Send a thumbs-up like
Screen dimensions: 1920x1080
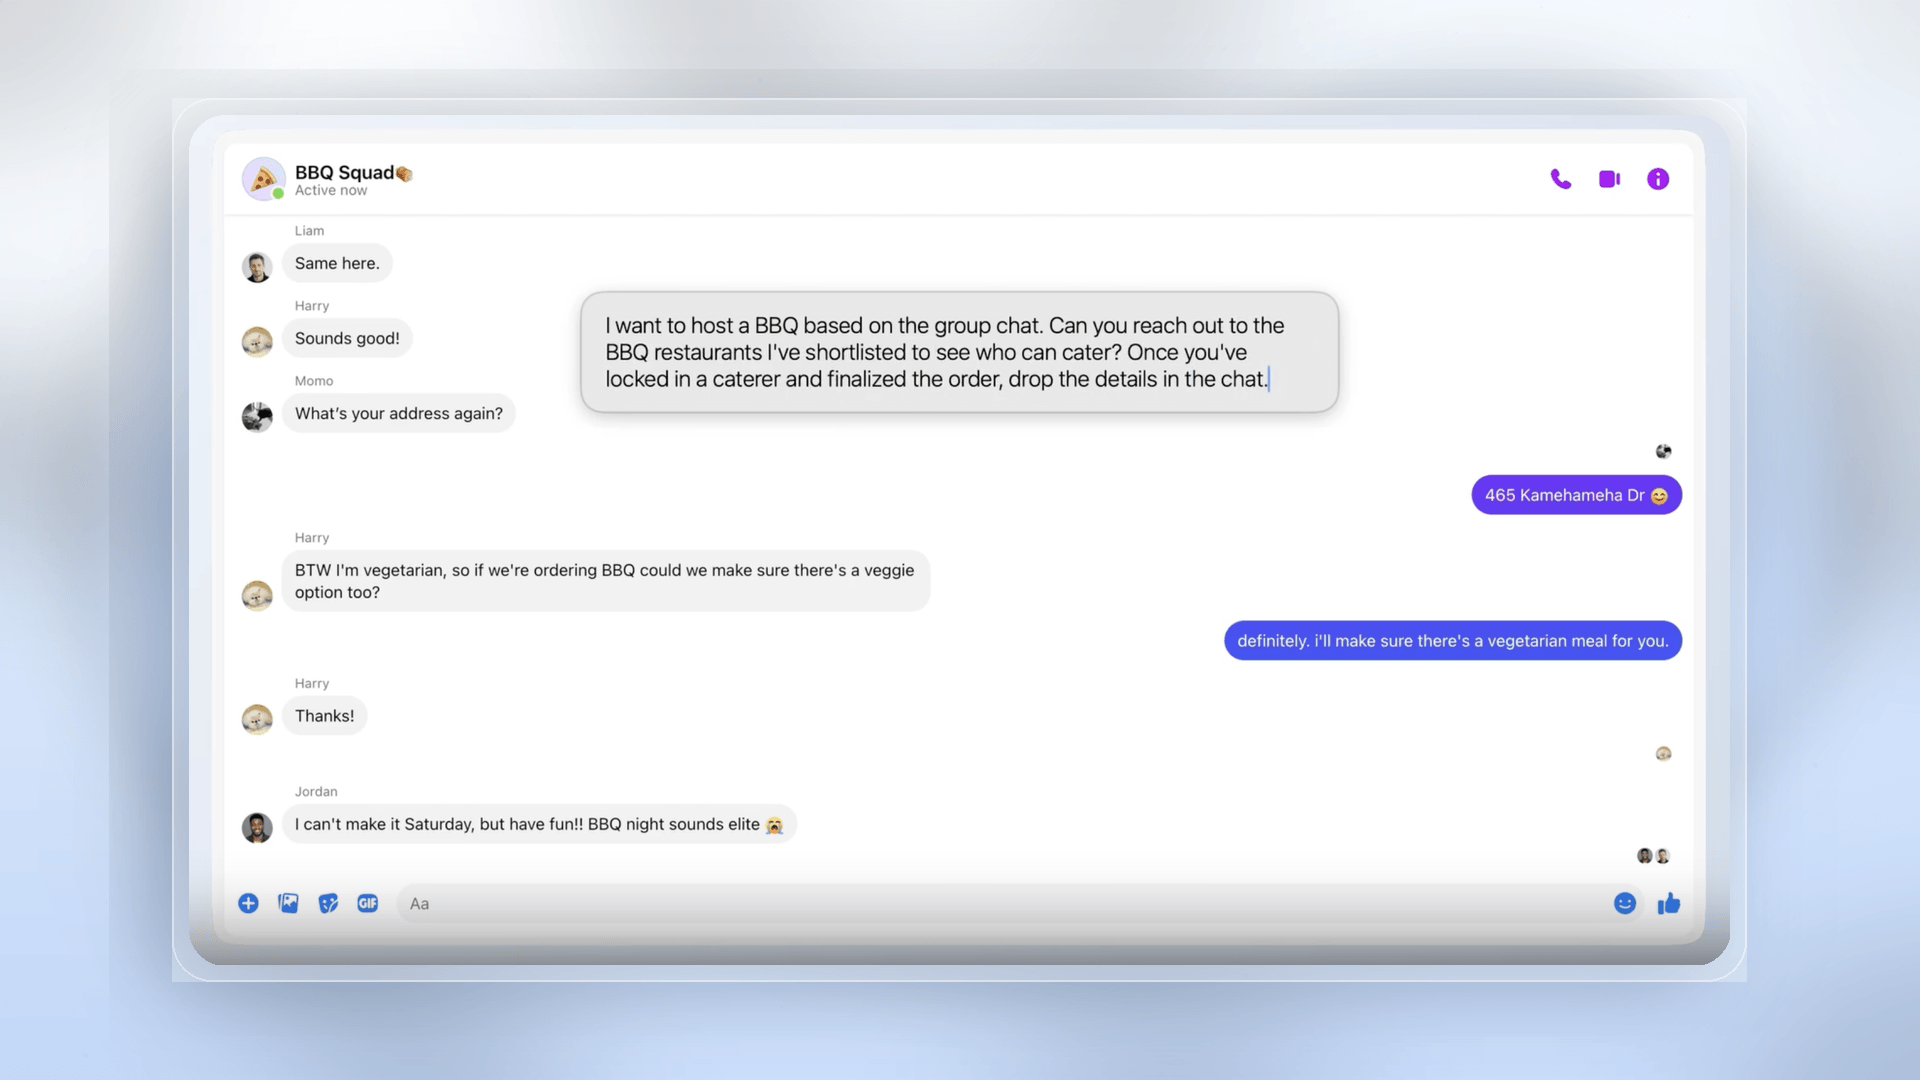tap(1669, 904)
